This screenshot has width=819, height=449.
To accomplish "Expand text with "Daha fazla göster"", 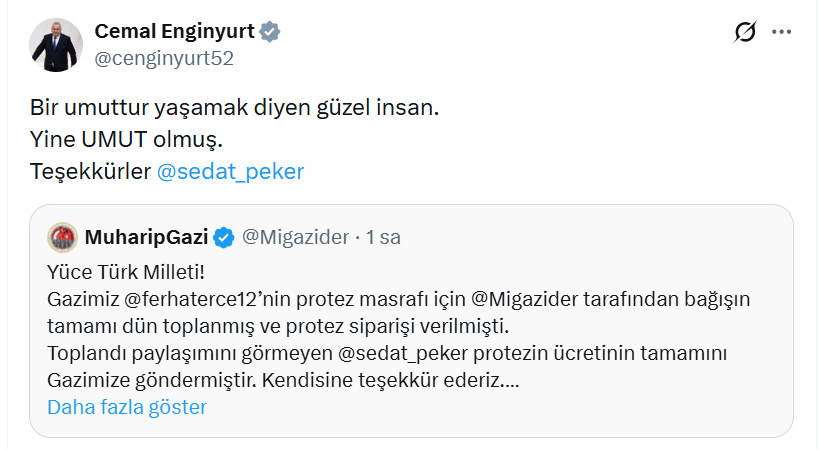I will (x=127, y=407).
